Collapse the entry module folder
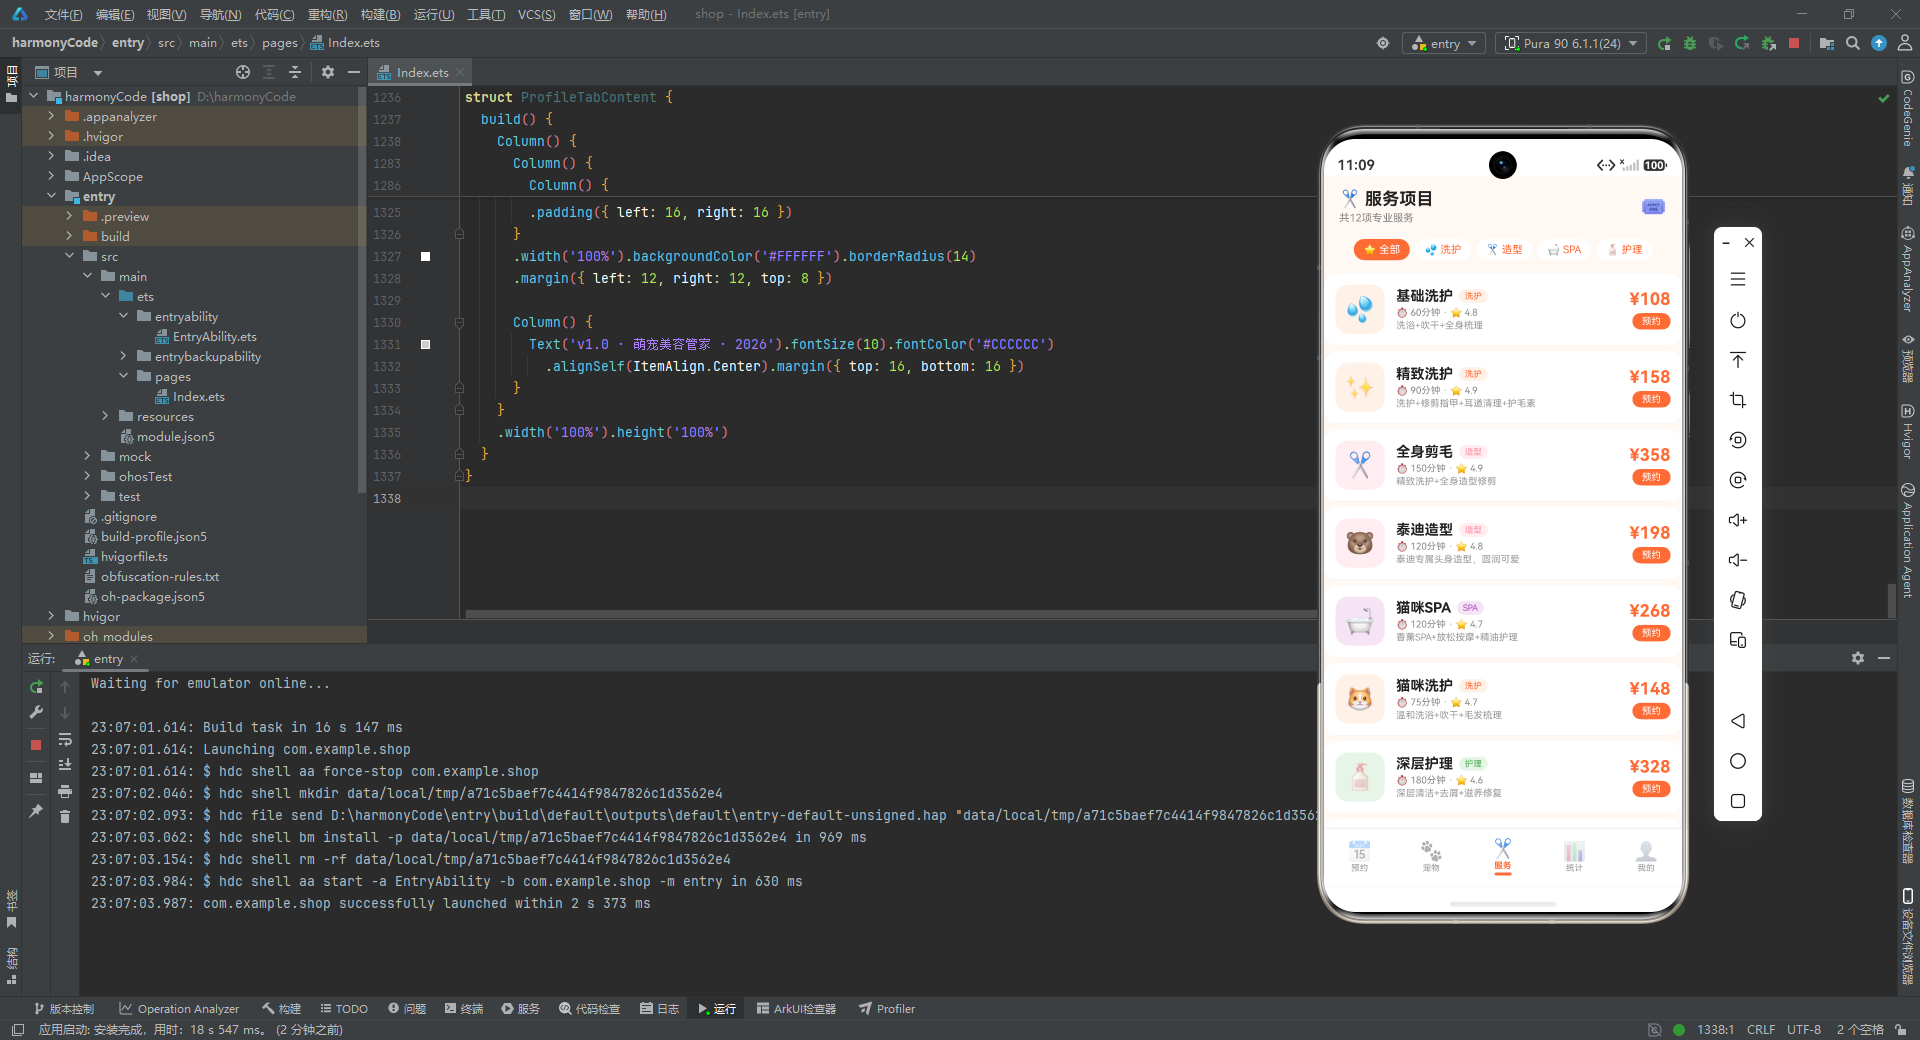This screenshot has height=1040, width=1920. (51, 196)
